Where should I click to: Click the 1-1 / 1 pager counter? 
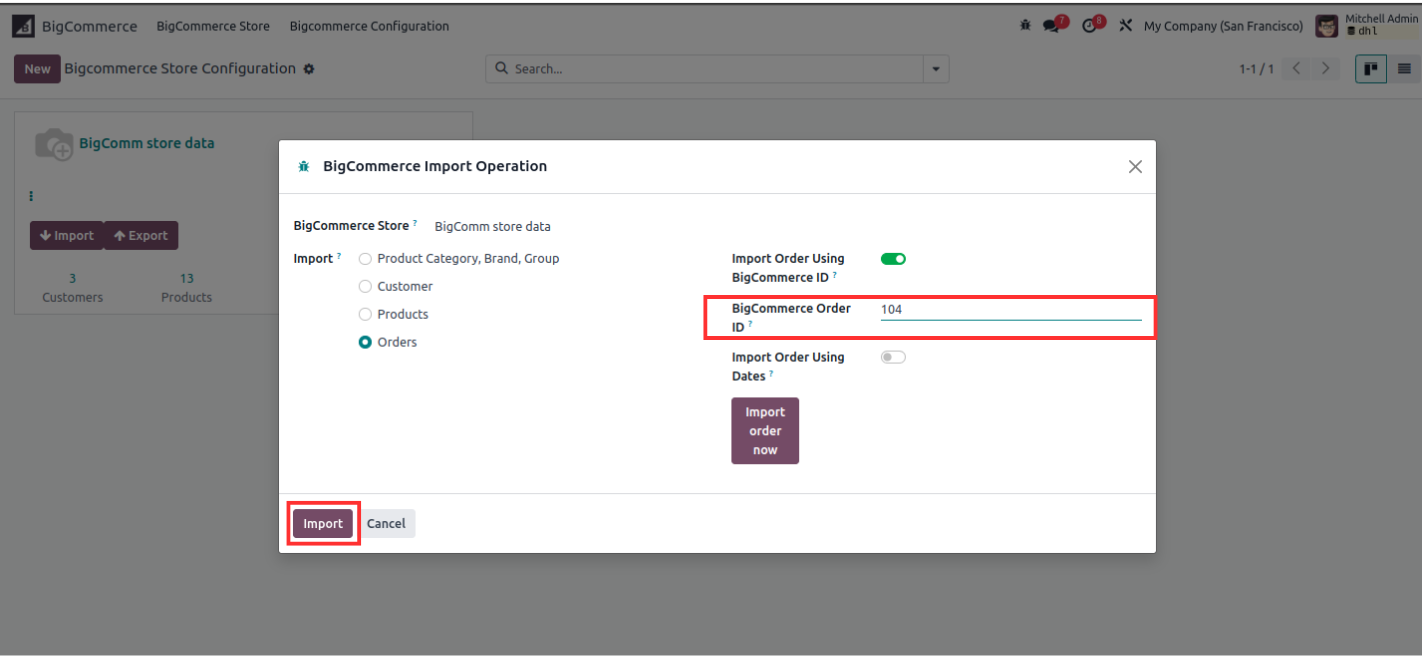tap(1256, 69)
